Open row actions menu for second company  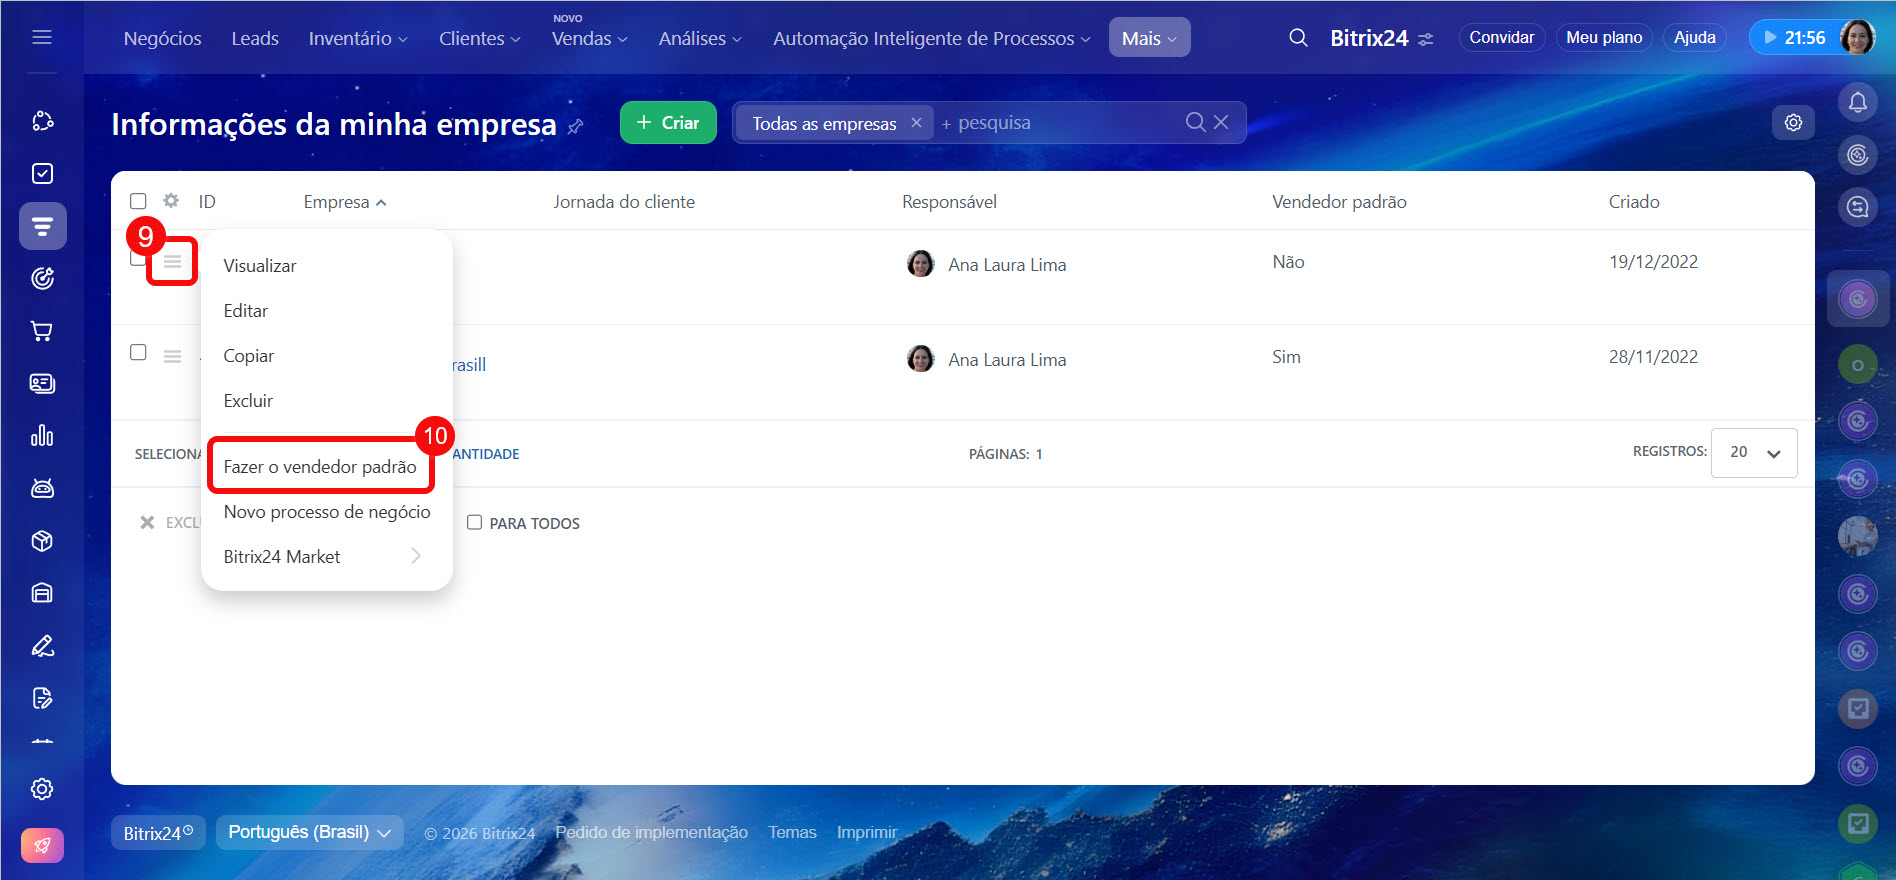172,356
